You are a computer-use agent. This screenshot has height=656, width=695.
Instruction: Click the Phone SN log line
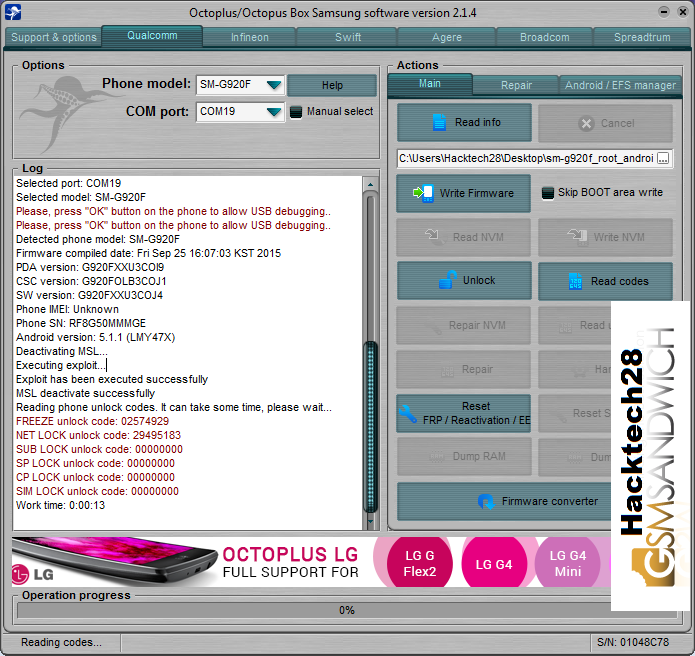click(81, 323)
